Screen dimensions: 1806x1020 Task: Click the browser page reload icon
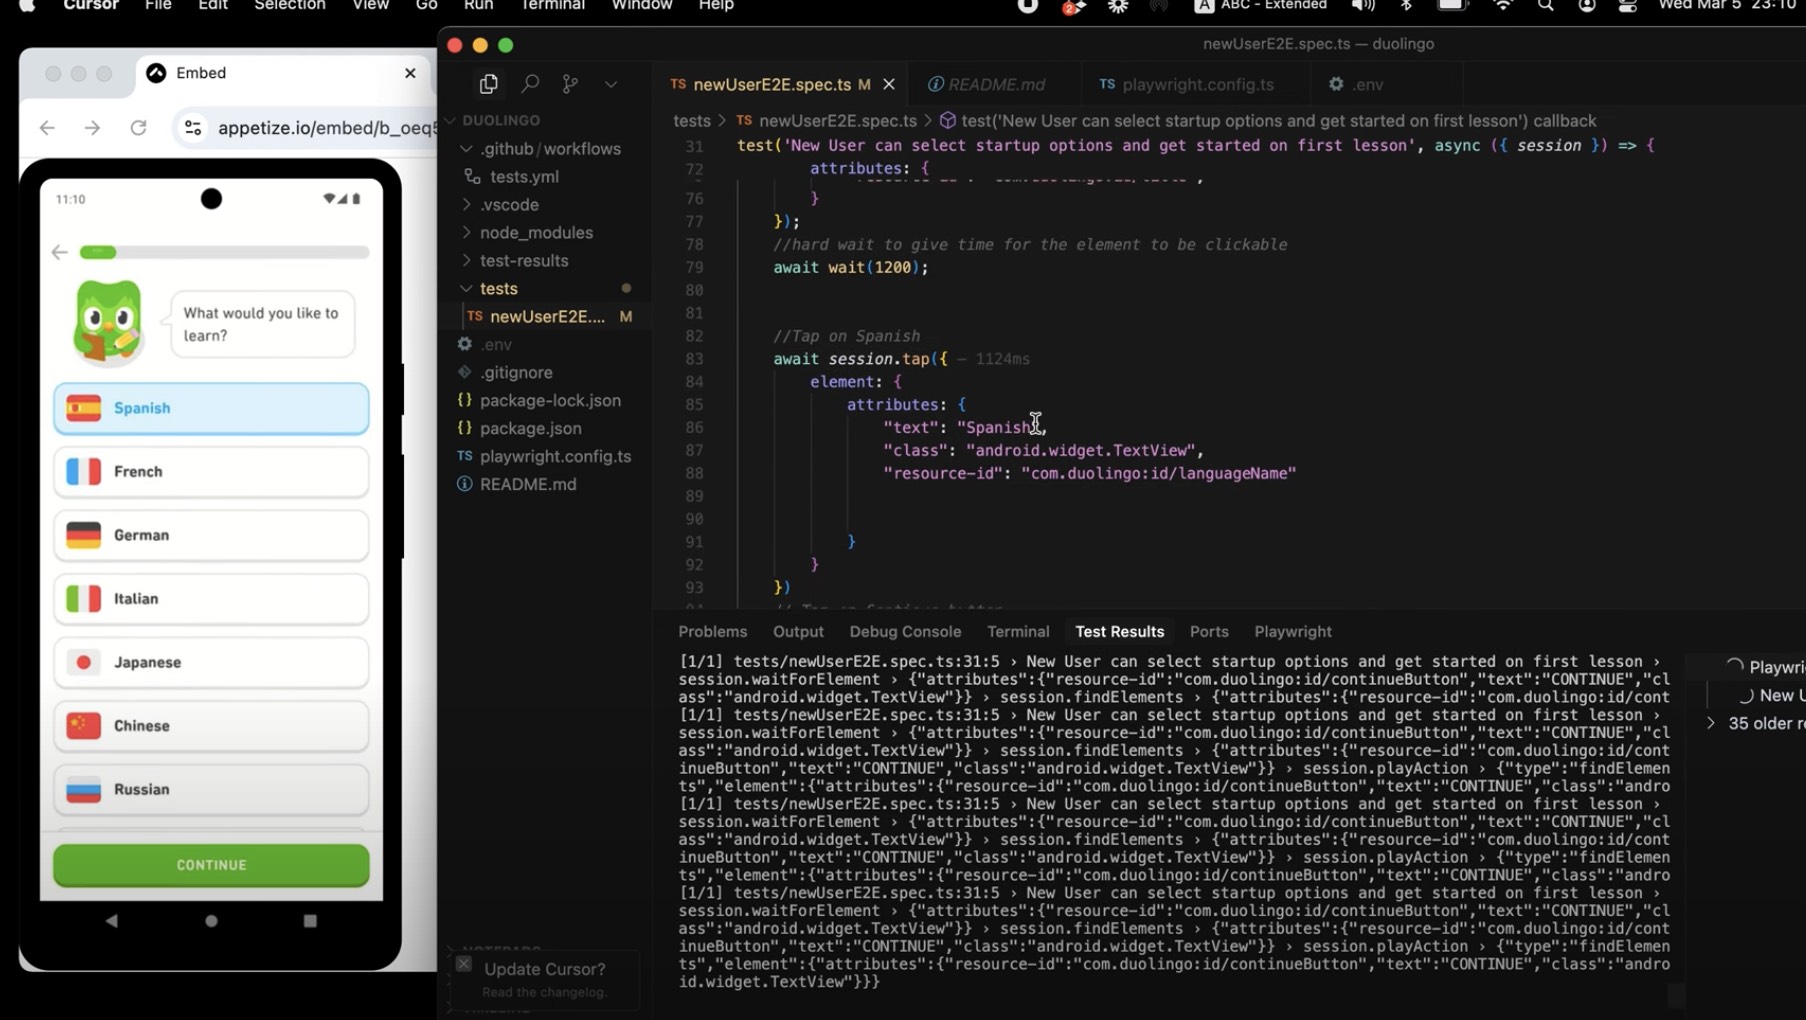point(139,127)
